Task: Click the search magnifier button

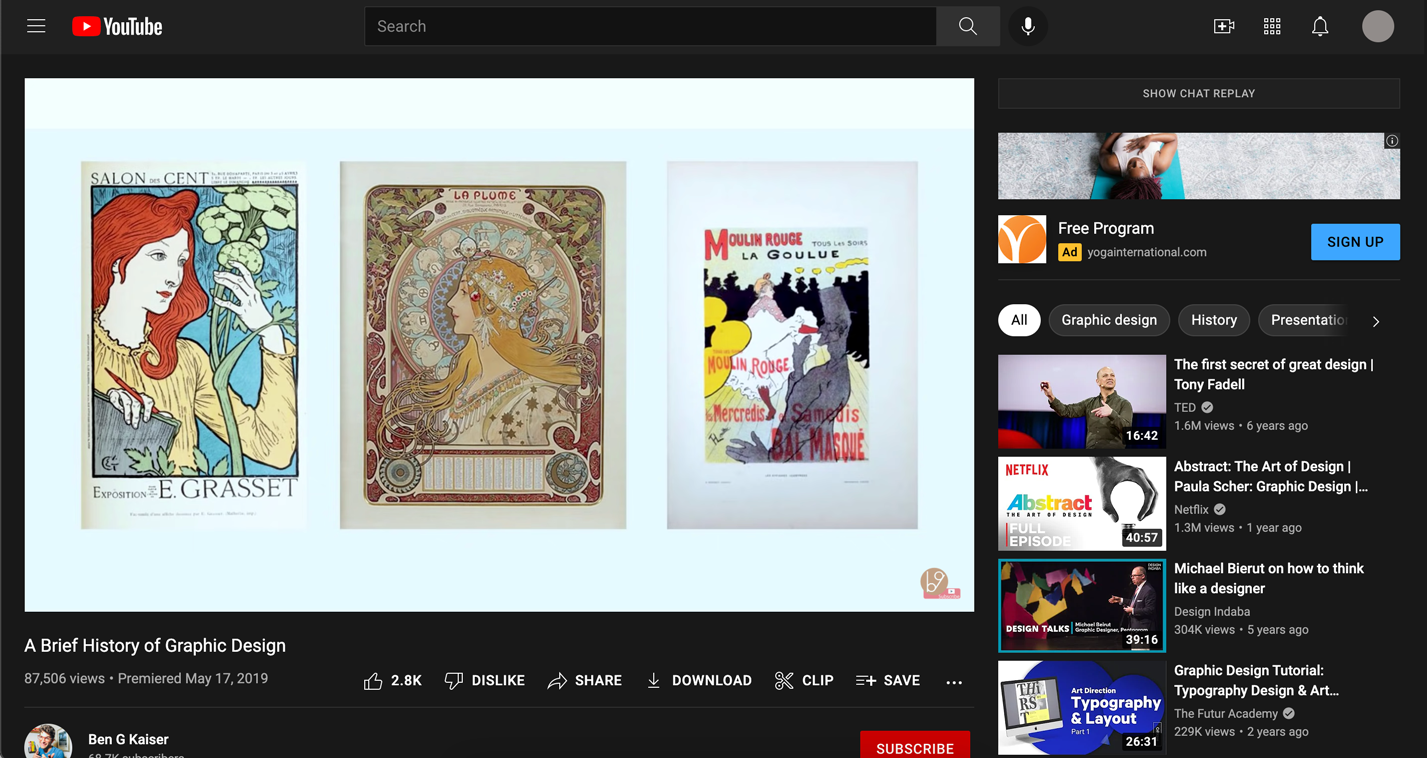Action: point(967,27)
